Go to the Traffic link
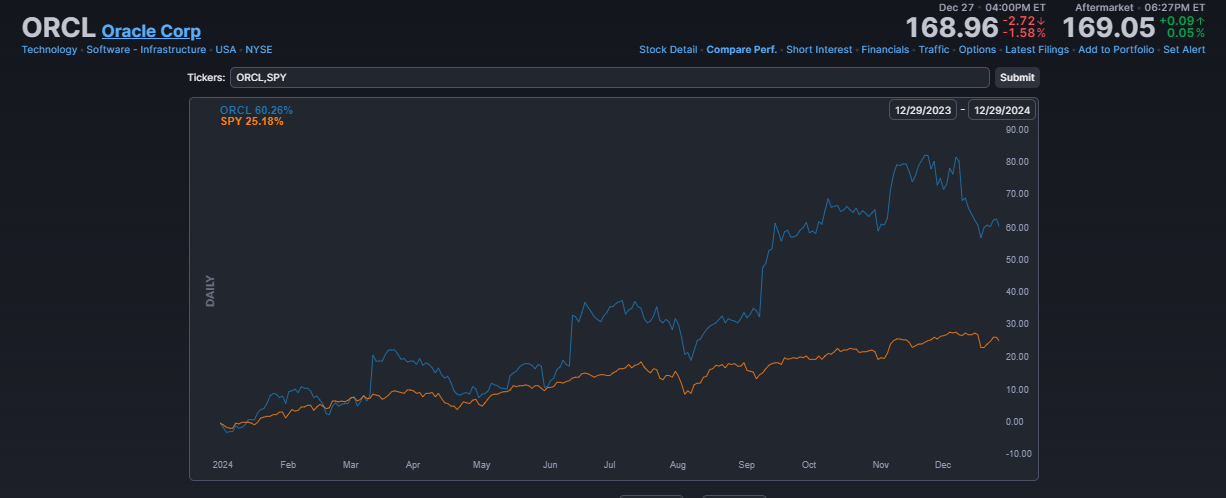 point(934,49)
